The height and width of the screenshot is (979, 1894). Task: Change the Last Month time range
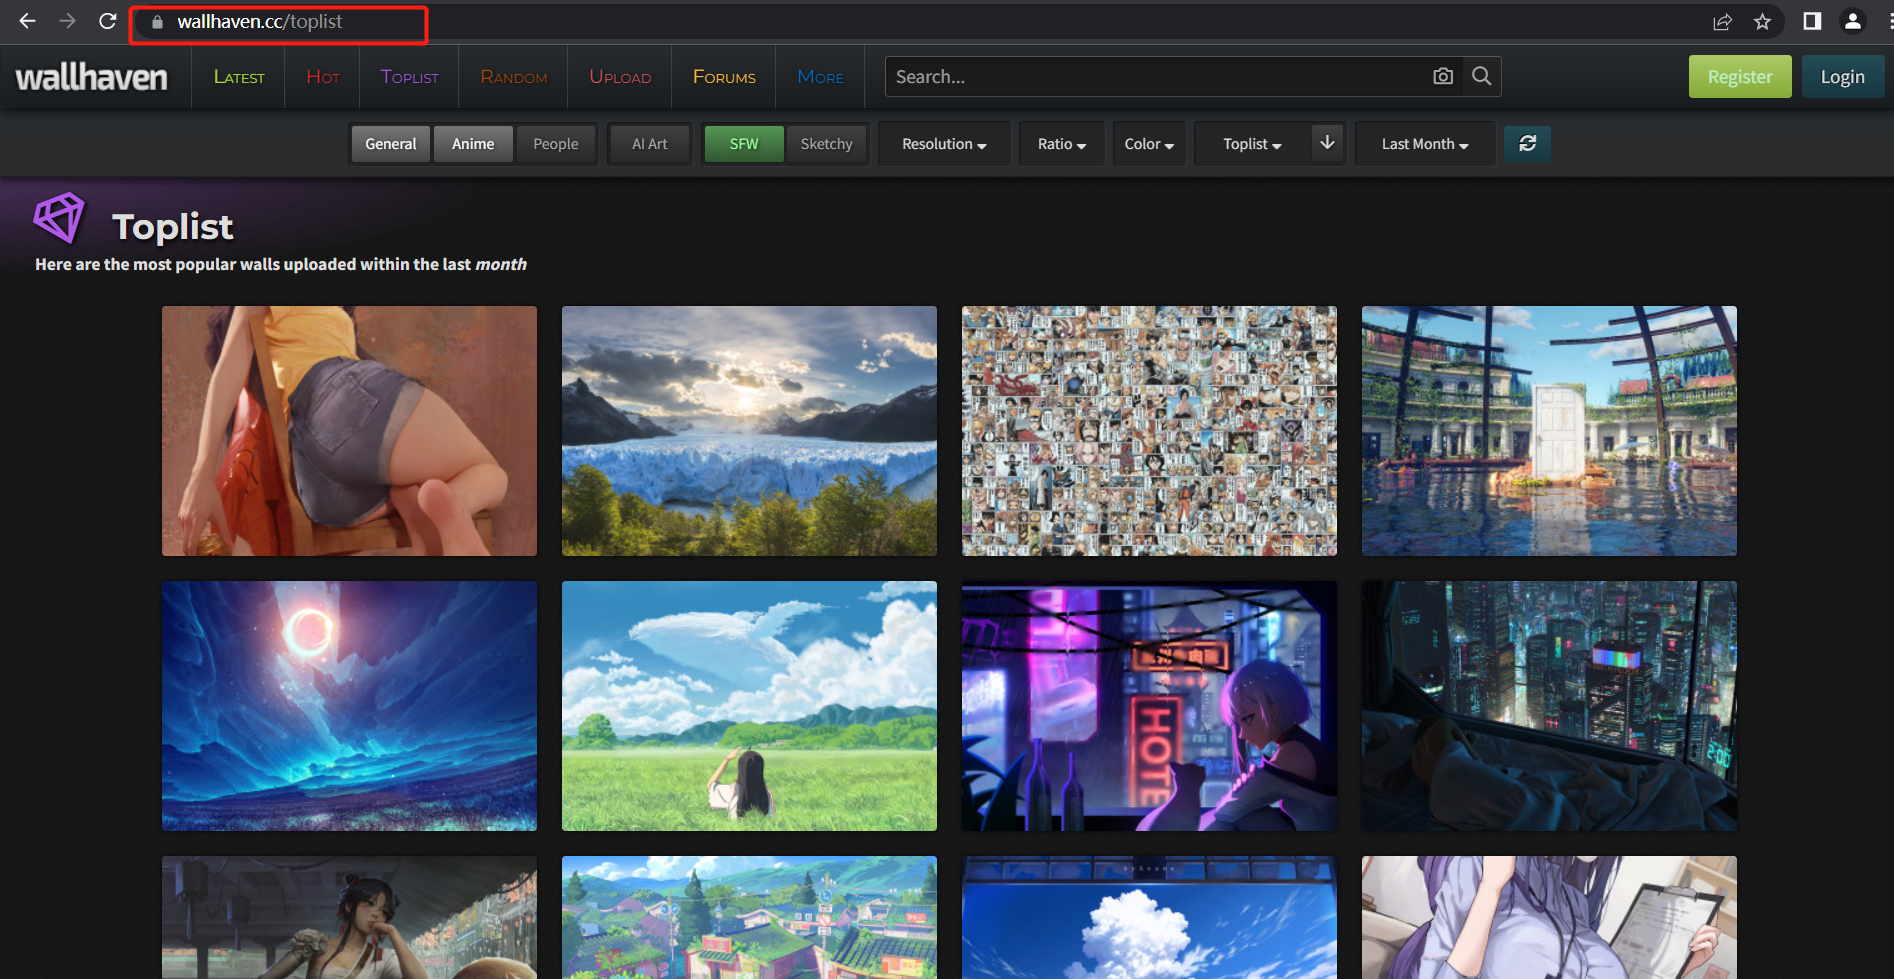(x=1425, y=144)
